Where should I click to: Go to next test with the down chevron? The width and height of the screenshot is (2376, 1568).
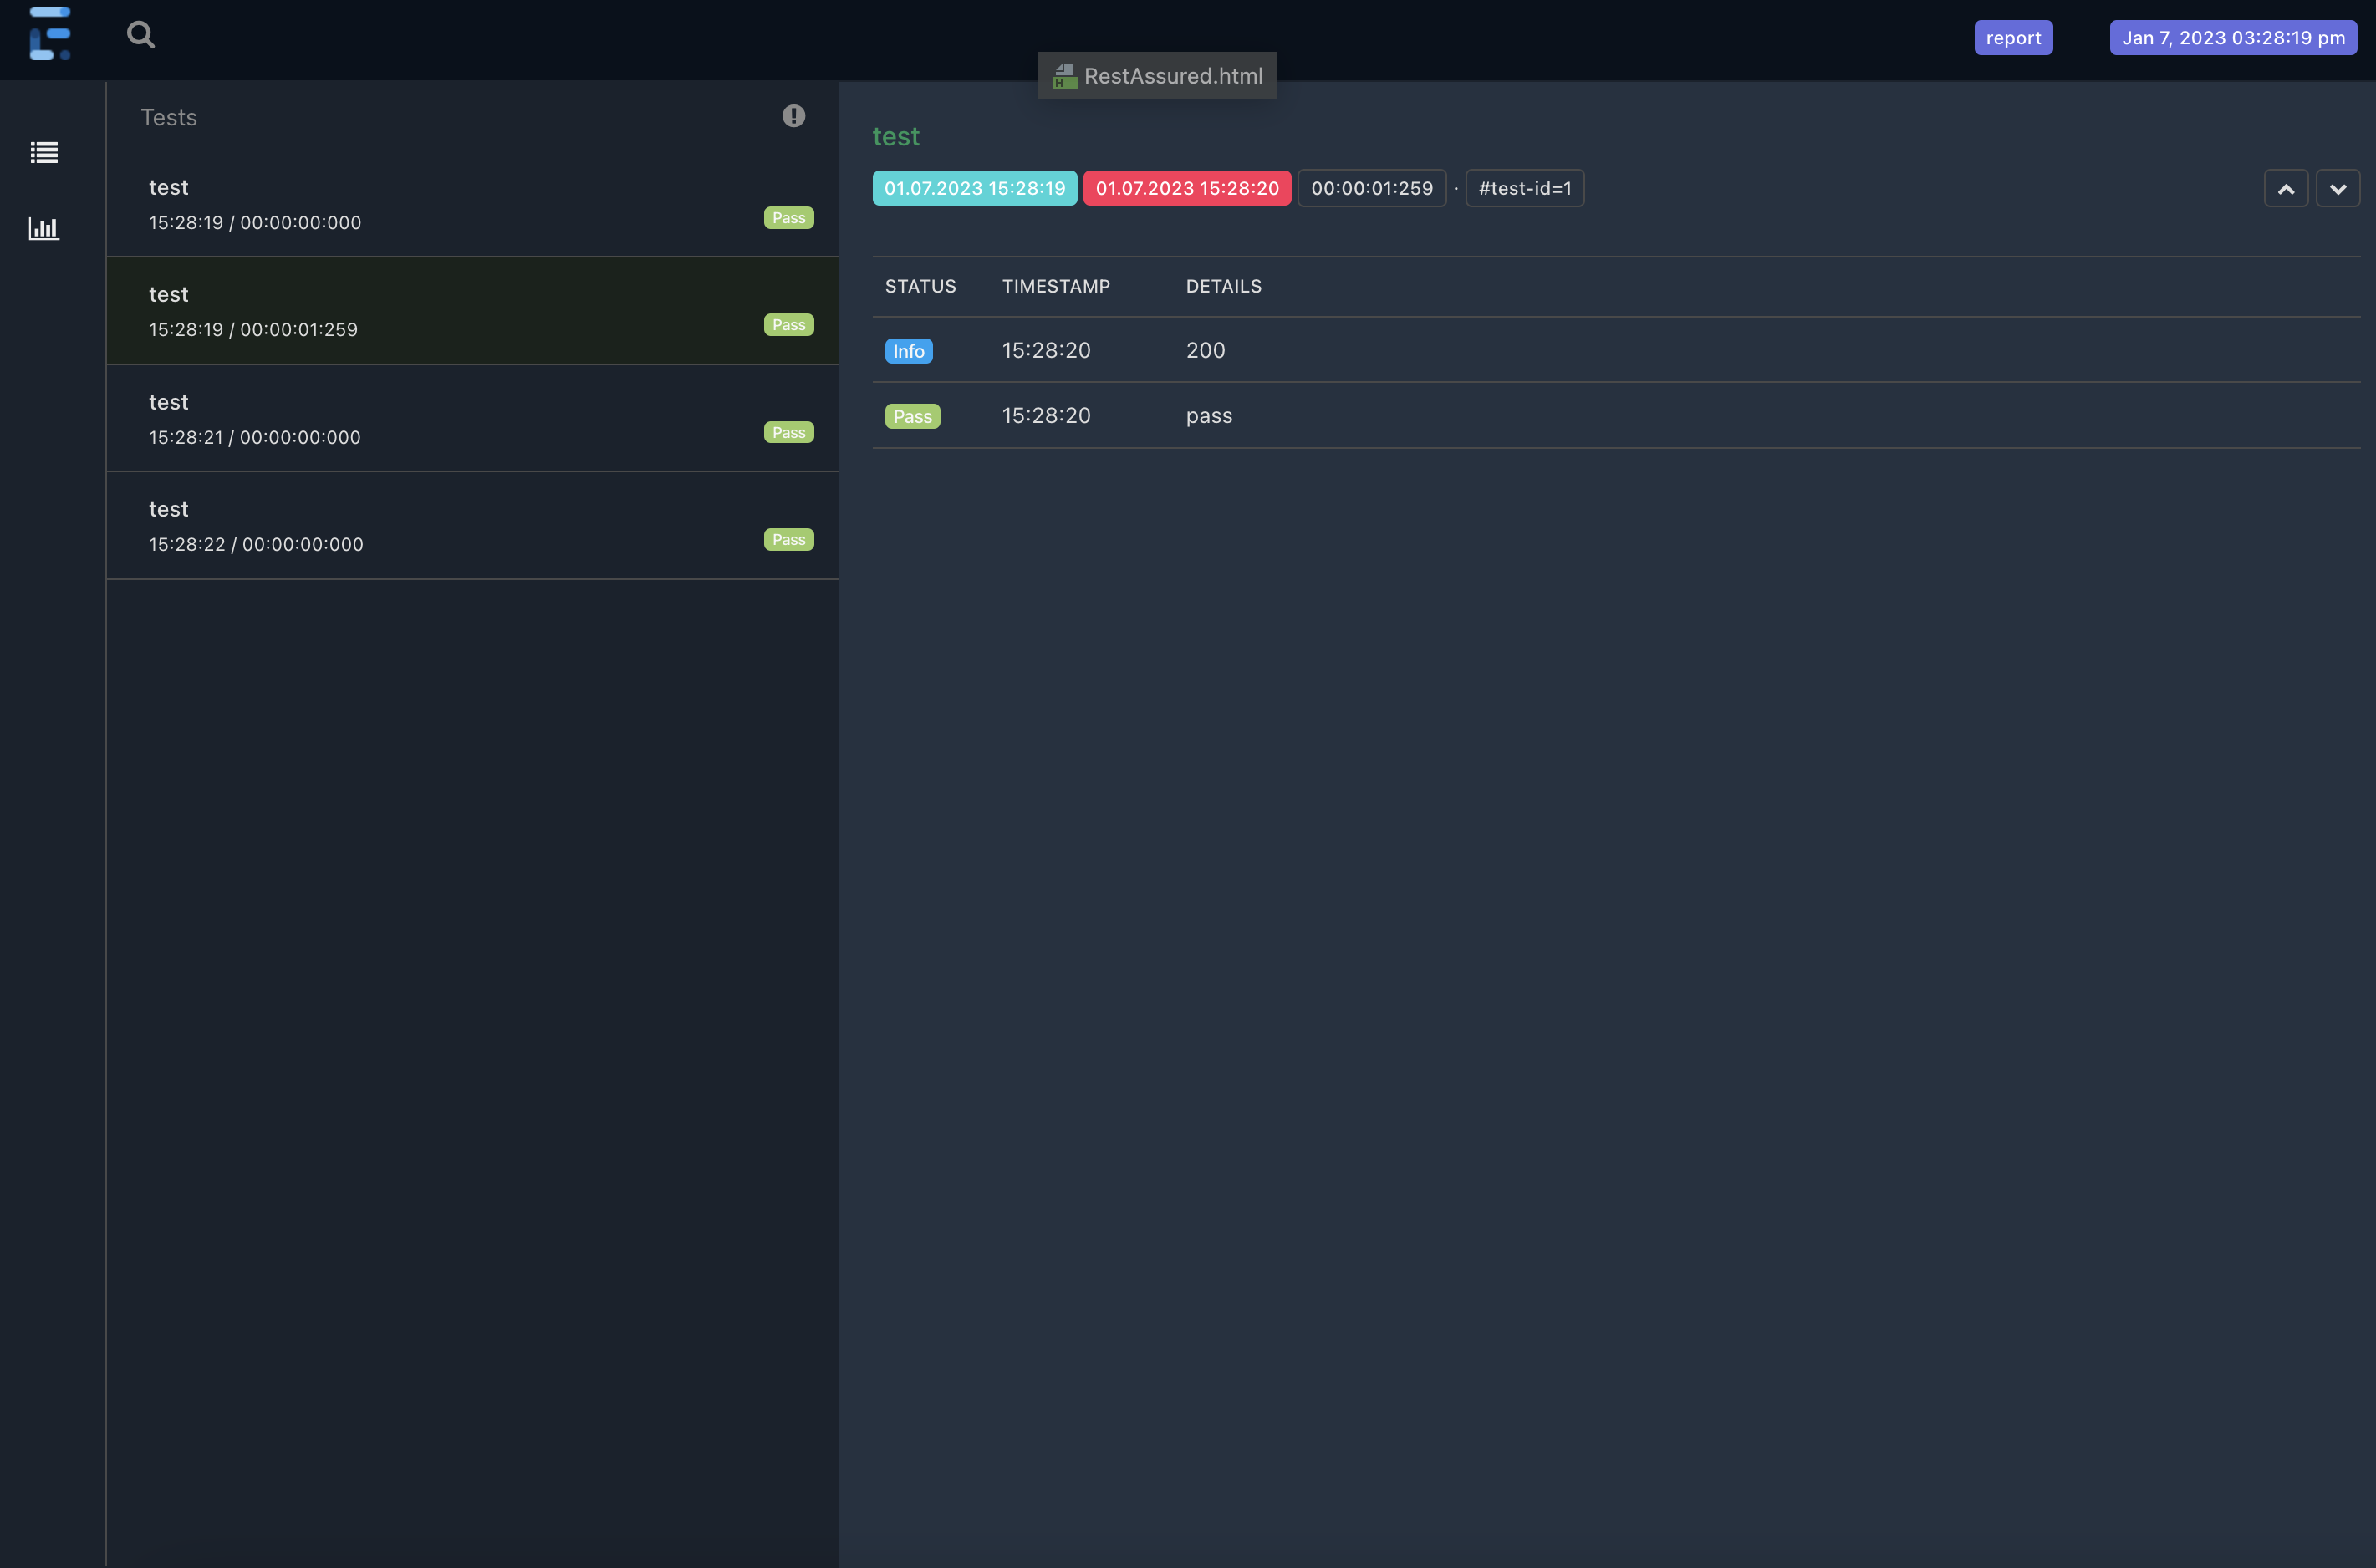2339,187
